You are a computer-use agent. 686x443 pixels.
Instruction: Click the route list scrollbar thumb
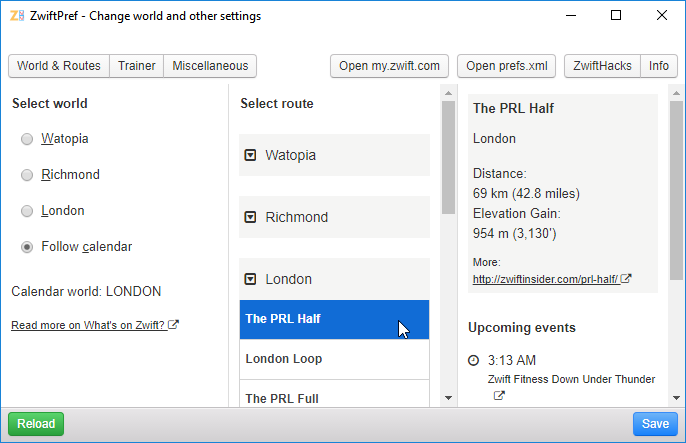click(448, 158)
